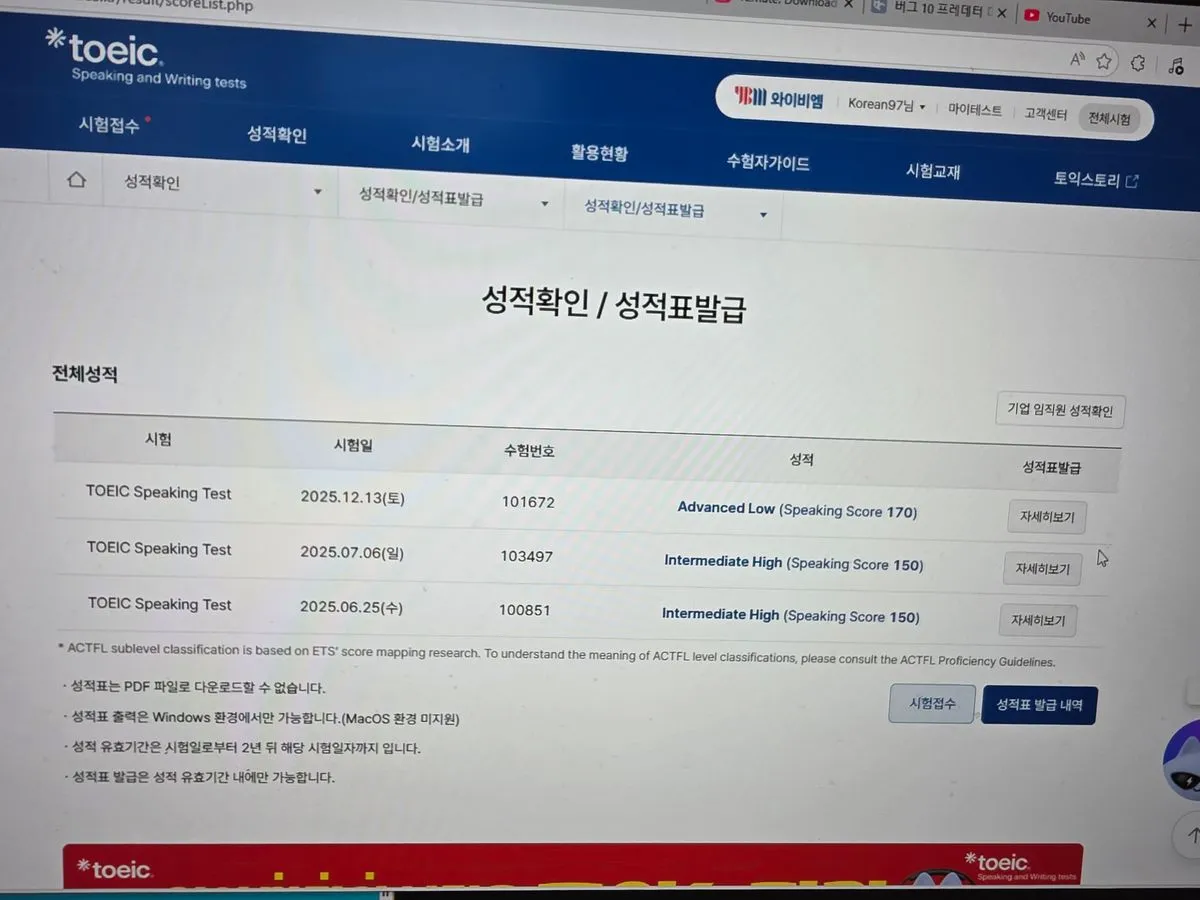The width and height of the screenshot is (1200, 900).
Task: Open the 성적확인 breadcrumb dropdown
Action: (317, 190)
